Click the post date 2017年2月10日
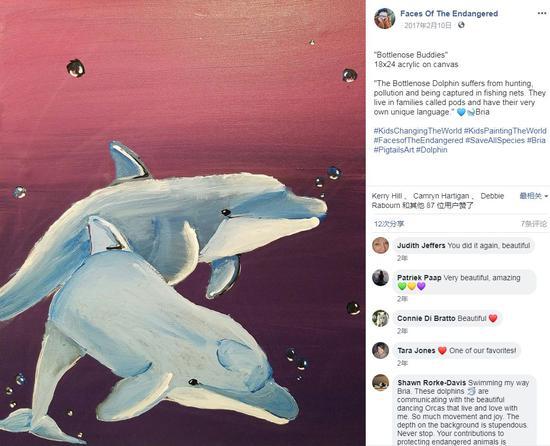Viewport: 550px width, 446px height. 428,25
